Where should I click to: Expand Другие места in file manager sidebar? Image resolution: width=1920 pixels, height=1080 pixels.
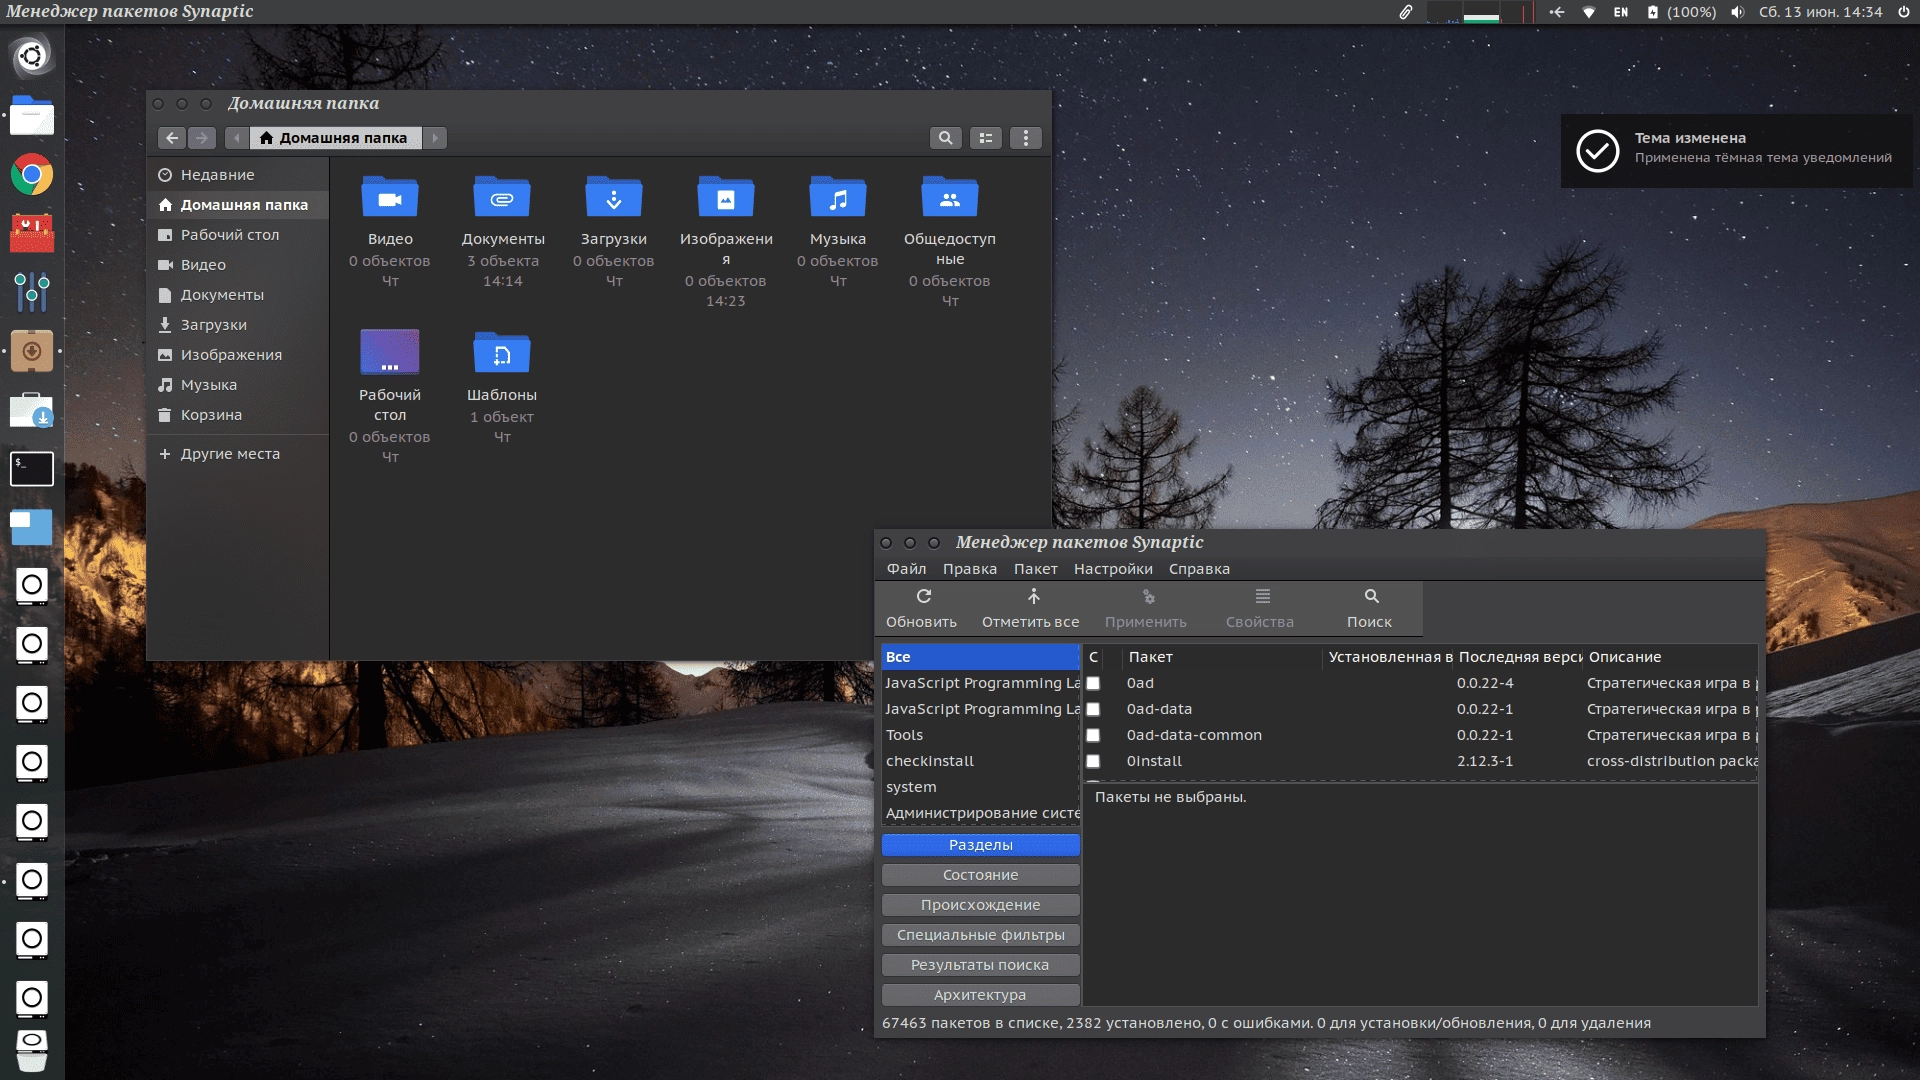pos(238,454)
